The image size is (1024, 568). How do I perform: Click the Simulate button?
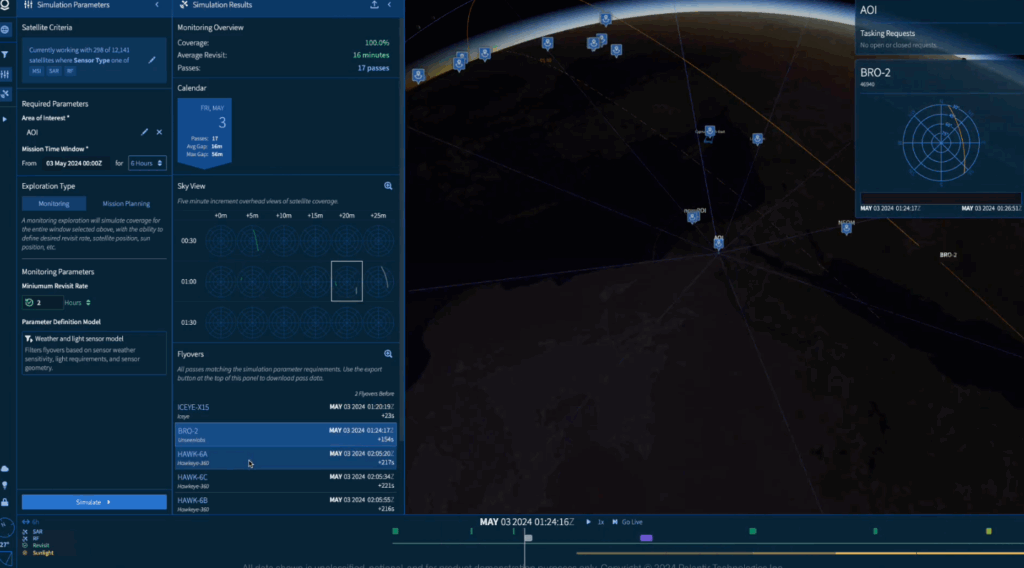tap(94, 502)
